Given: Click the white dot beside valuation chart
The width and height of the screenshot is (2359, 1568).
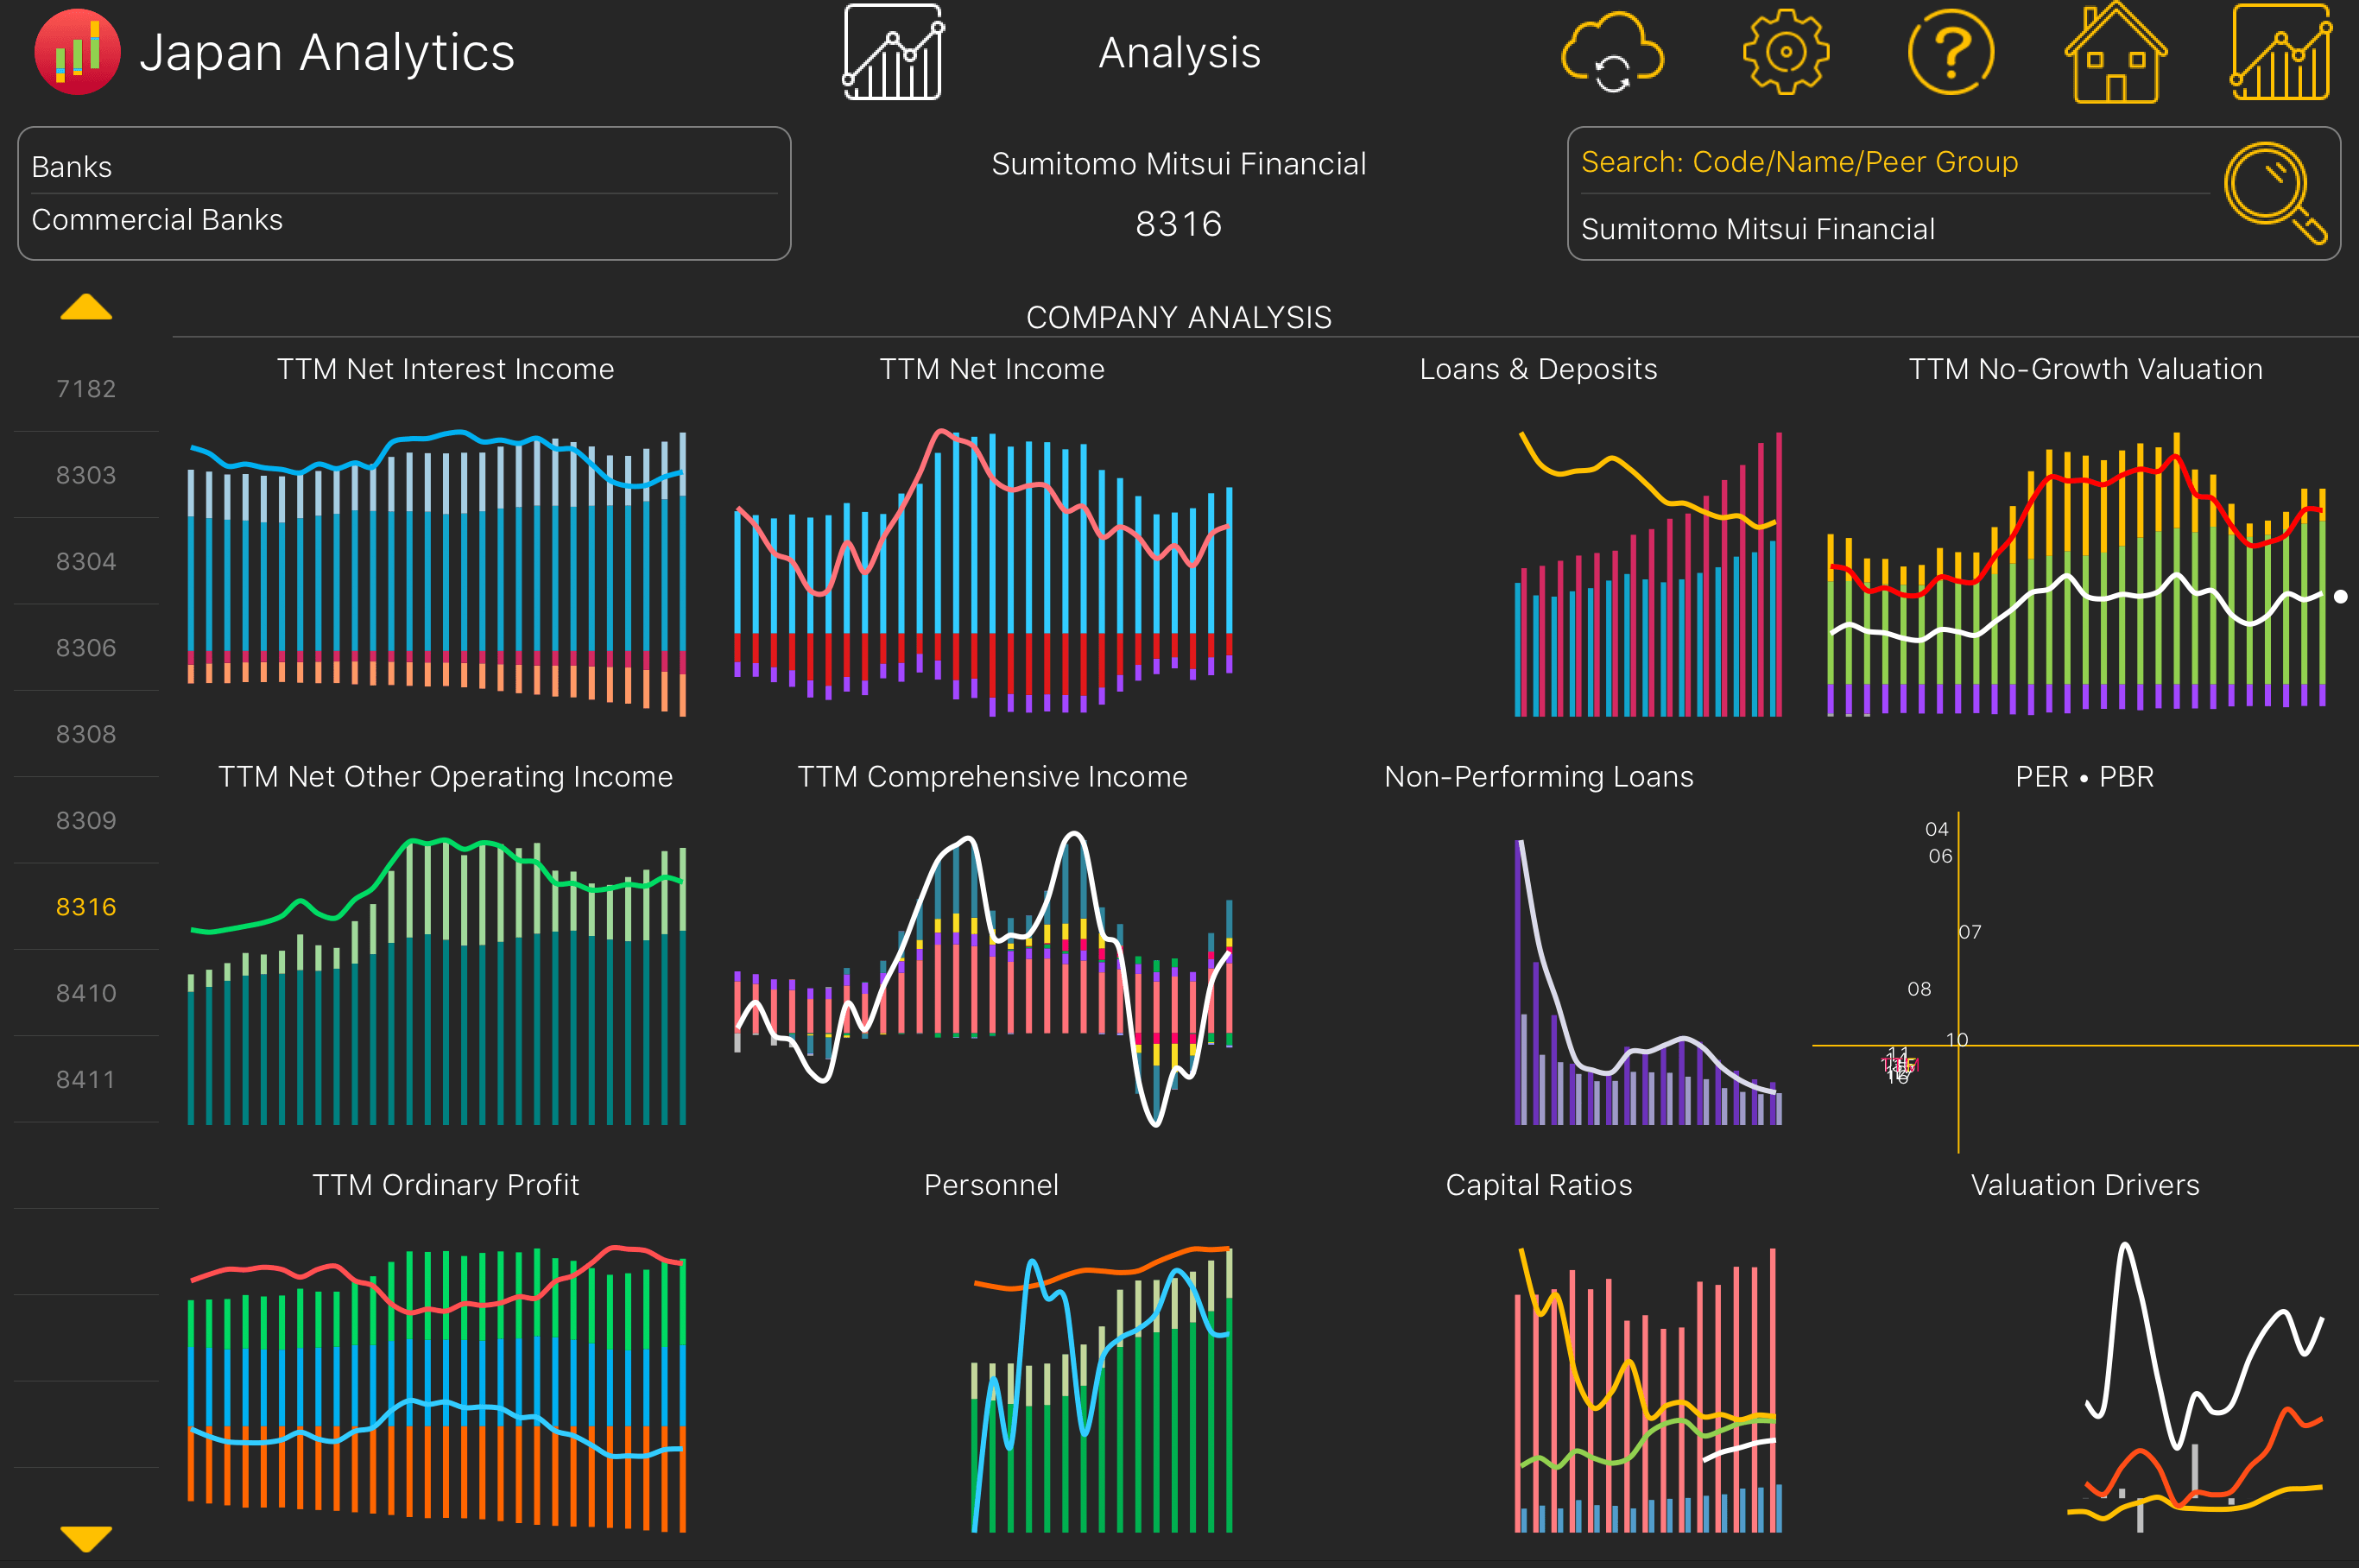Looking at the screenshot, I should point(2340,597).
